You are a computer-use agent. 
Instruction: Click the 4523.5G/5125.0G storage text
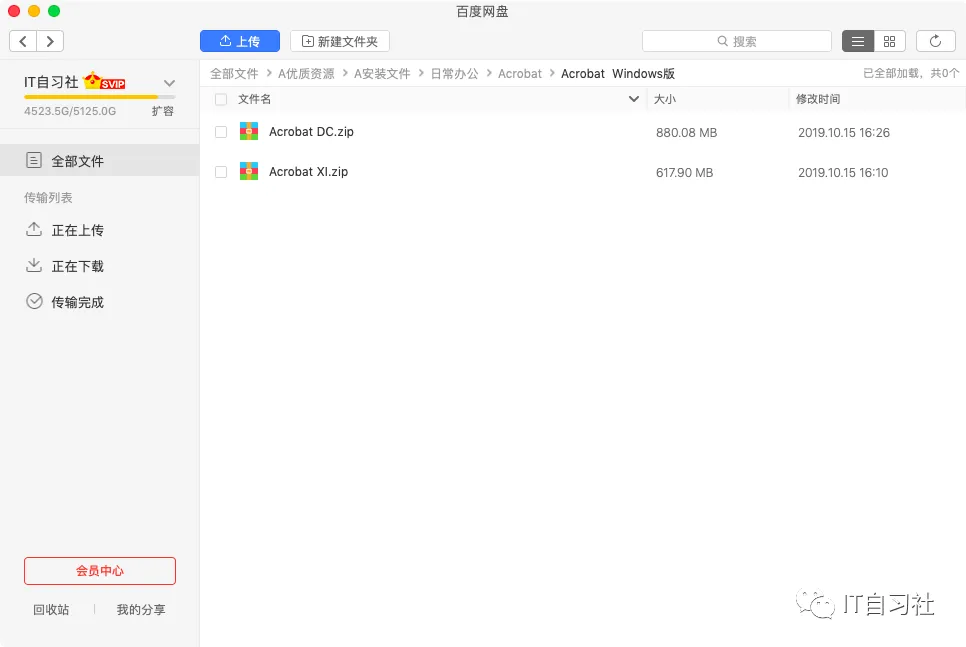(70, 112)
